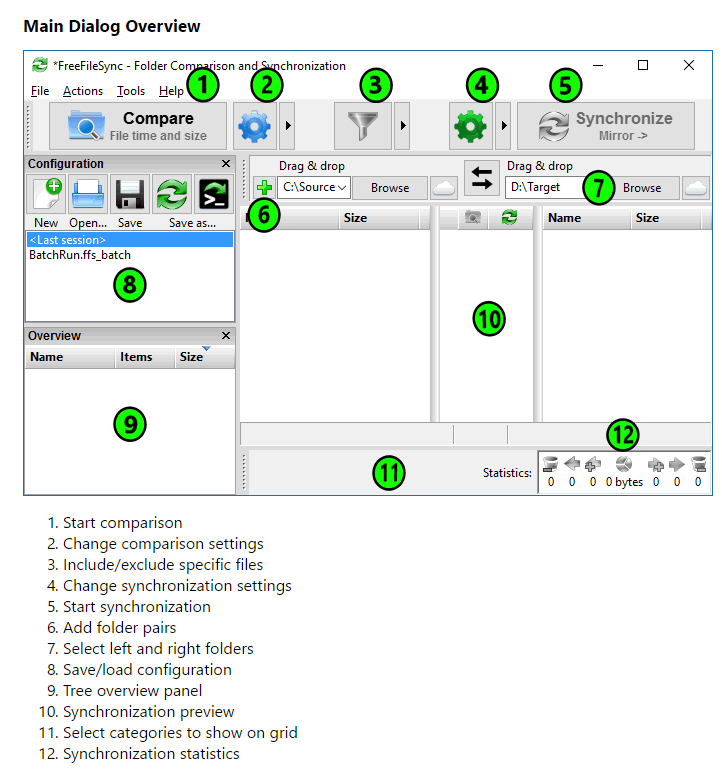Click Name column header in target-side grid
Image resolution: width=722 pixels, height=776 pixels.
587,218
